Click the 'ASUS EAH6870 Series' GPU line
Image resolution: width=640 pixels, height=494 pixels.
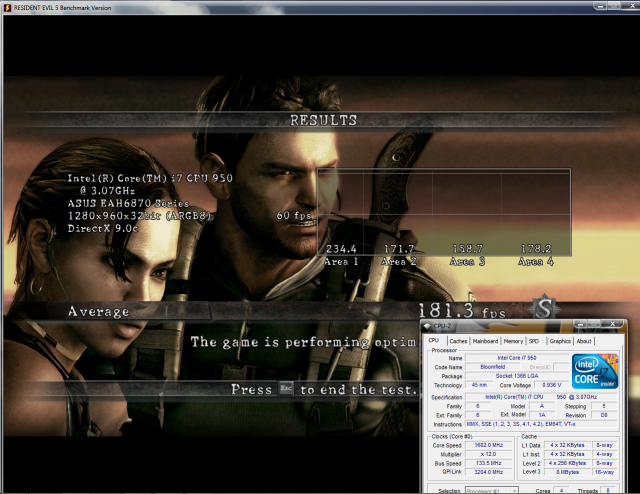pos(128,203)
